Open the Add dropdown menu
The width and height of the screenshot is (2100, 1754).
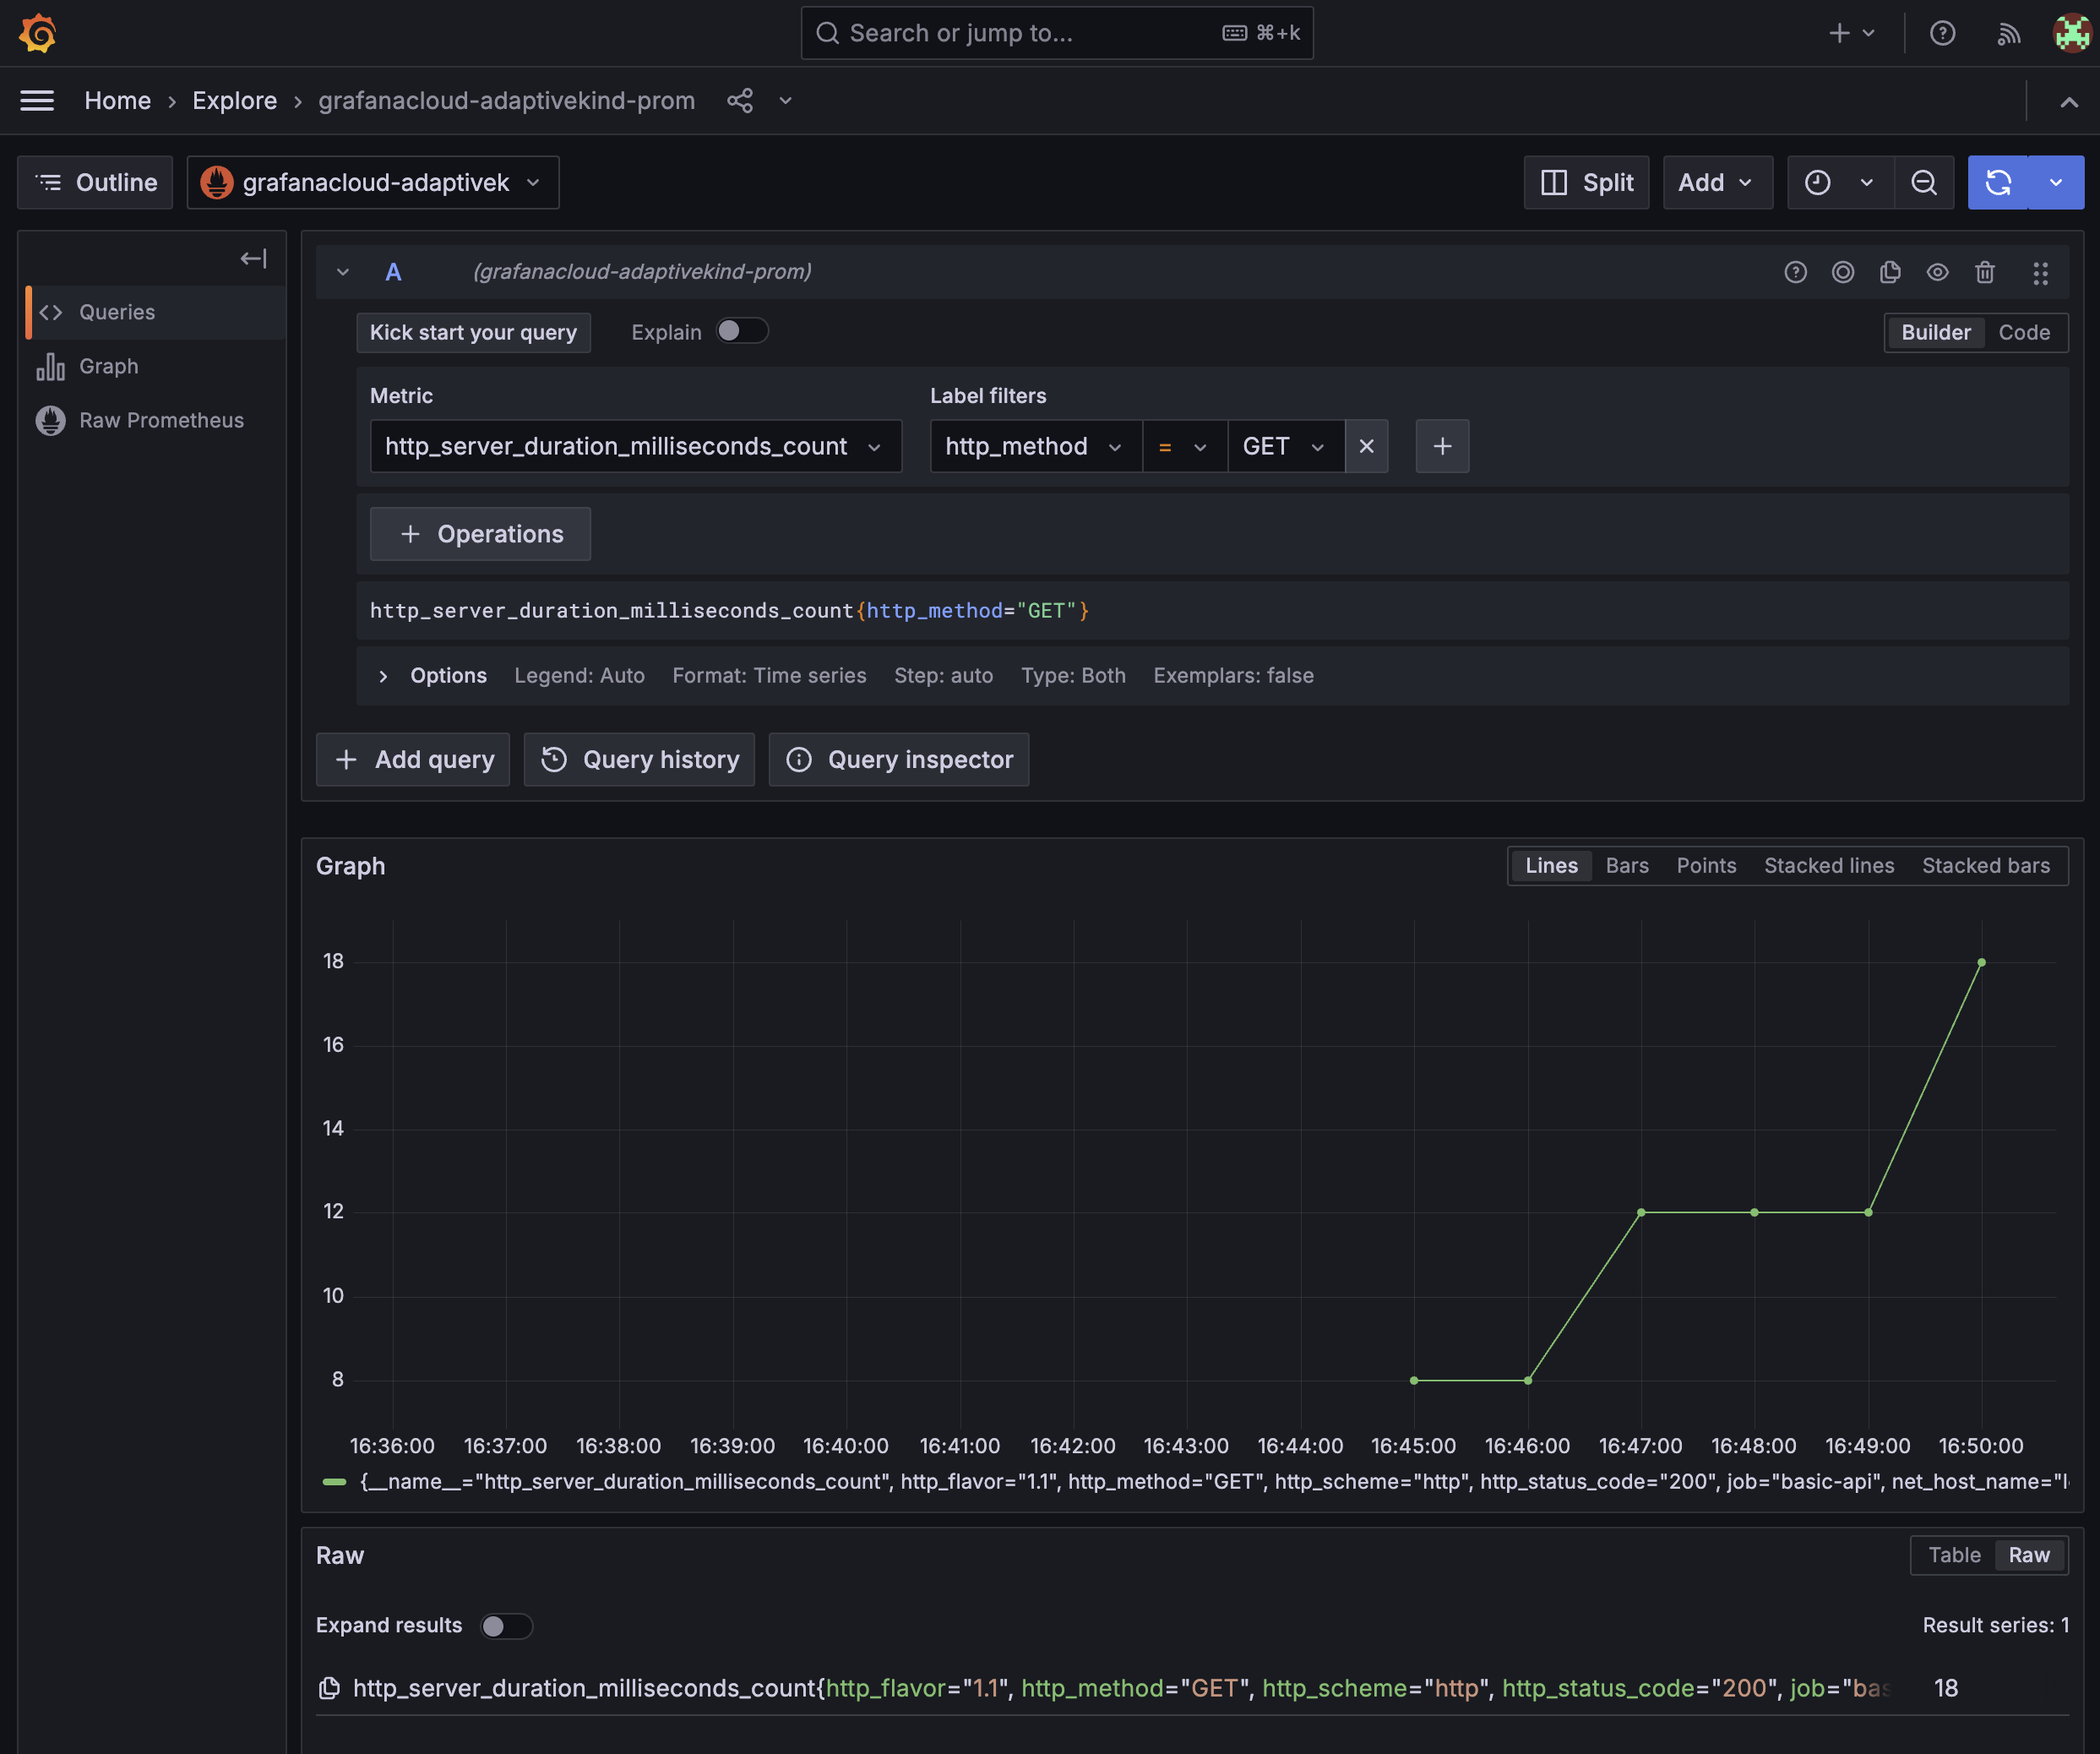(x=1717, y=182)
